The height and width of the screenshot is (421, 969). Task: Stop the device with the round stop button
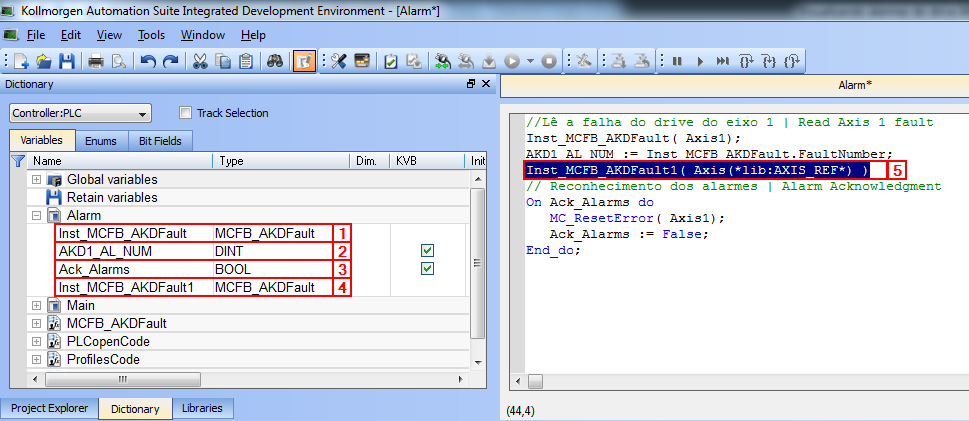pos(549,61)
